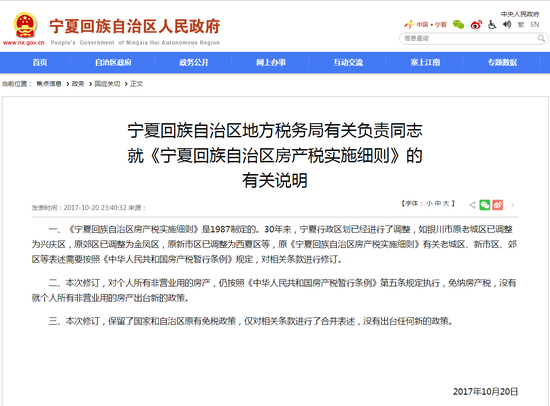Switch to Traditional Chinese 繁

click(521, 25)
